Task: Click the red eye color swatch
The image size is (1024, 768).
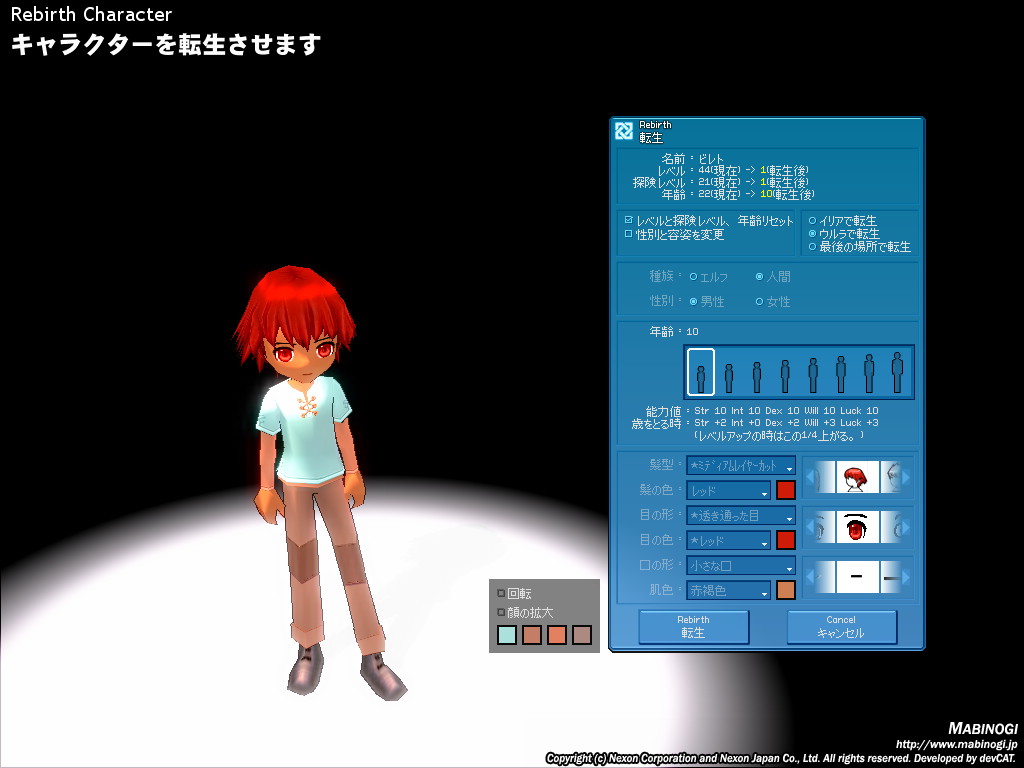Action: (x=786, y=540)
